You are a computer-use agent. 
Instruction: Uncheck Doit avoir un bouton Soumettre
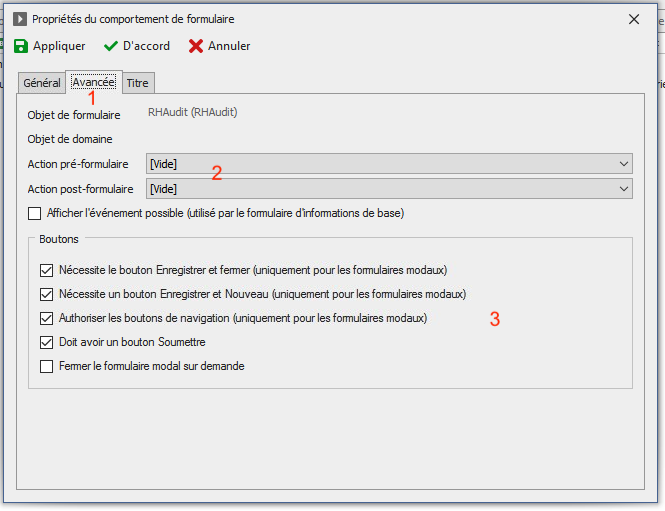[46, 342]
